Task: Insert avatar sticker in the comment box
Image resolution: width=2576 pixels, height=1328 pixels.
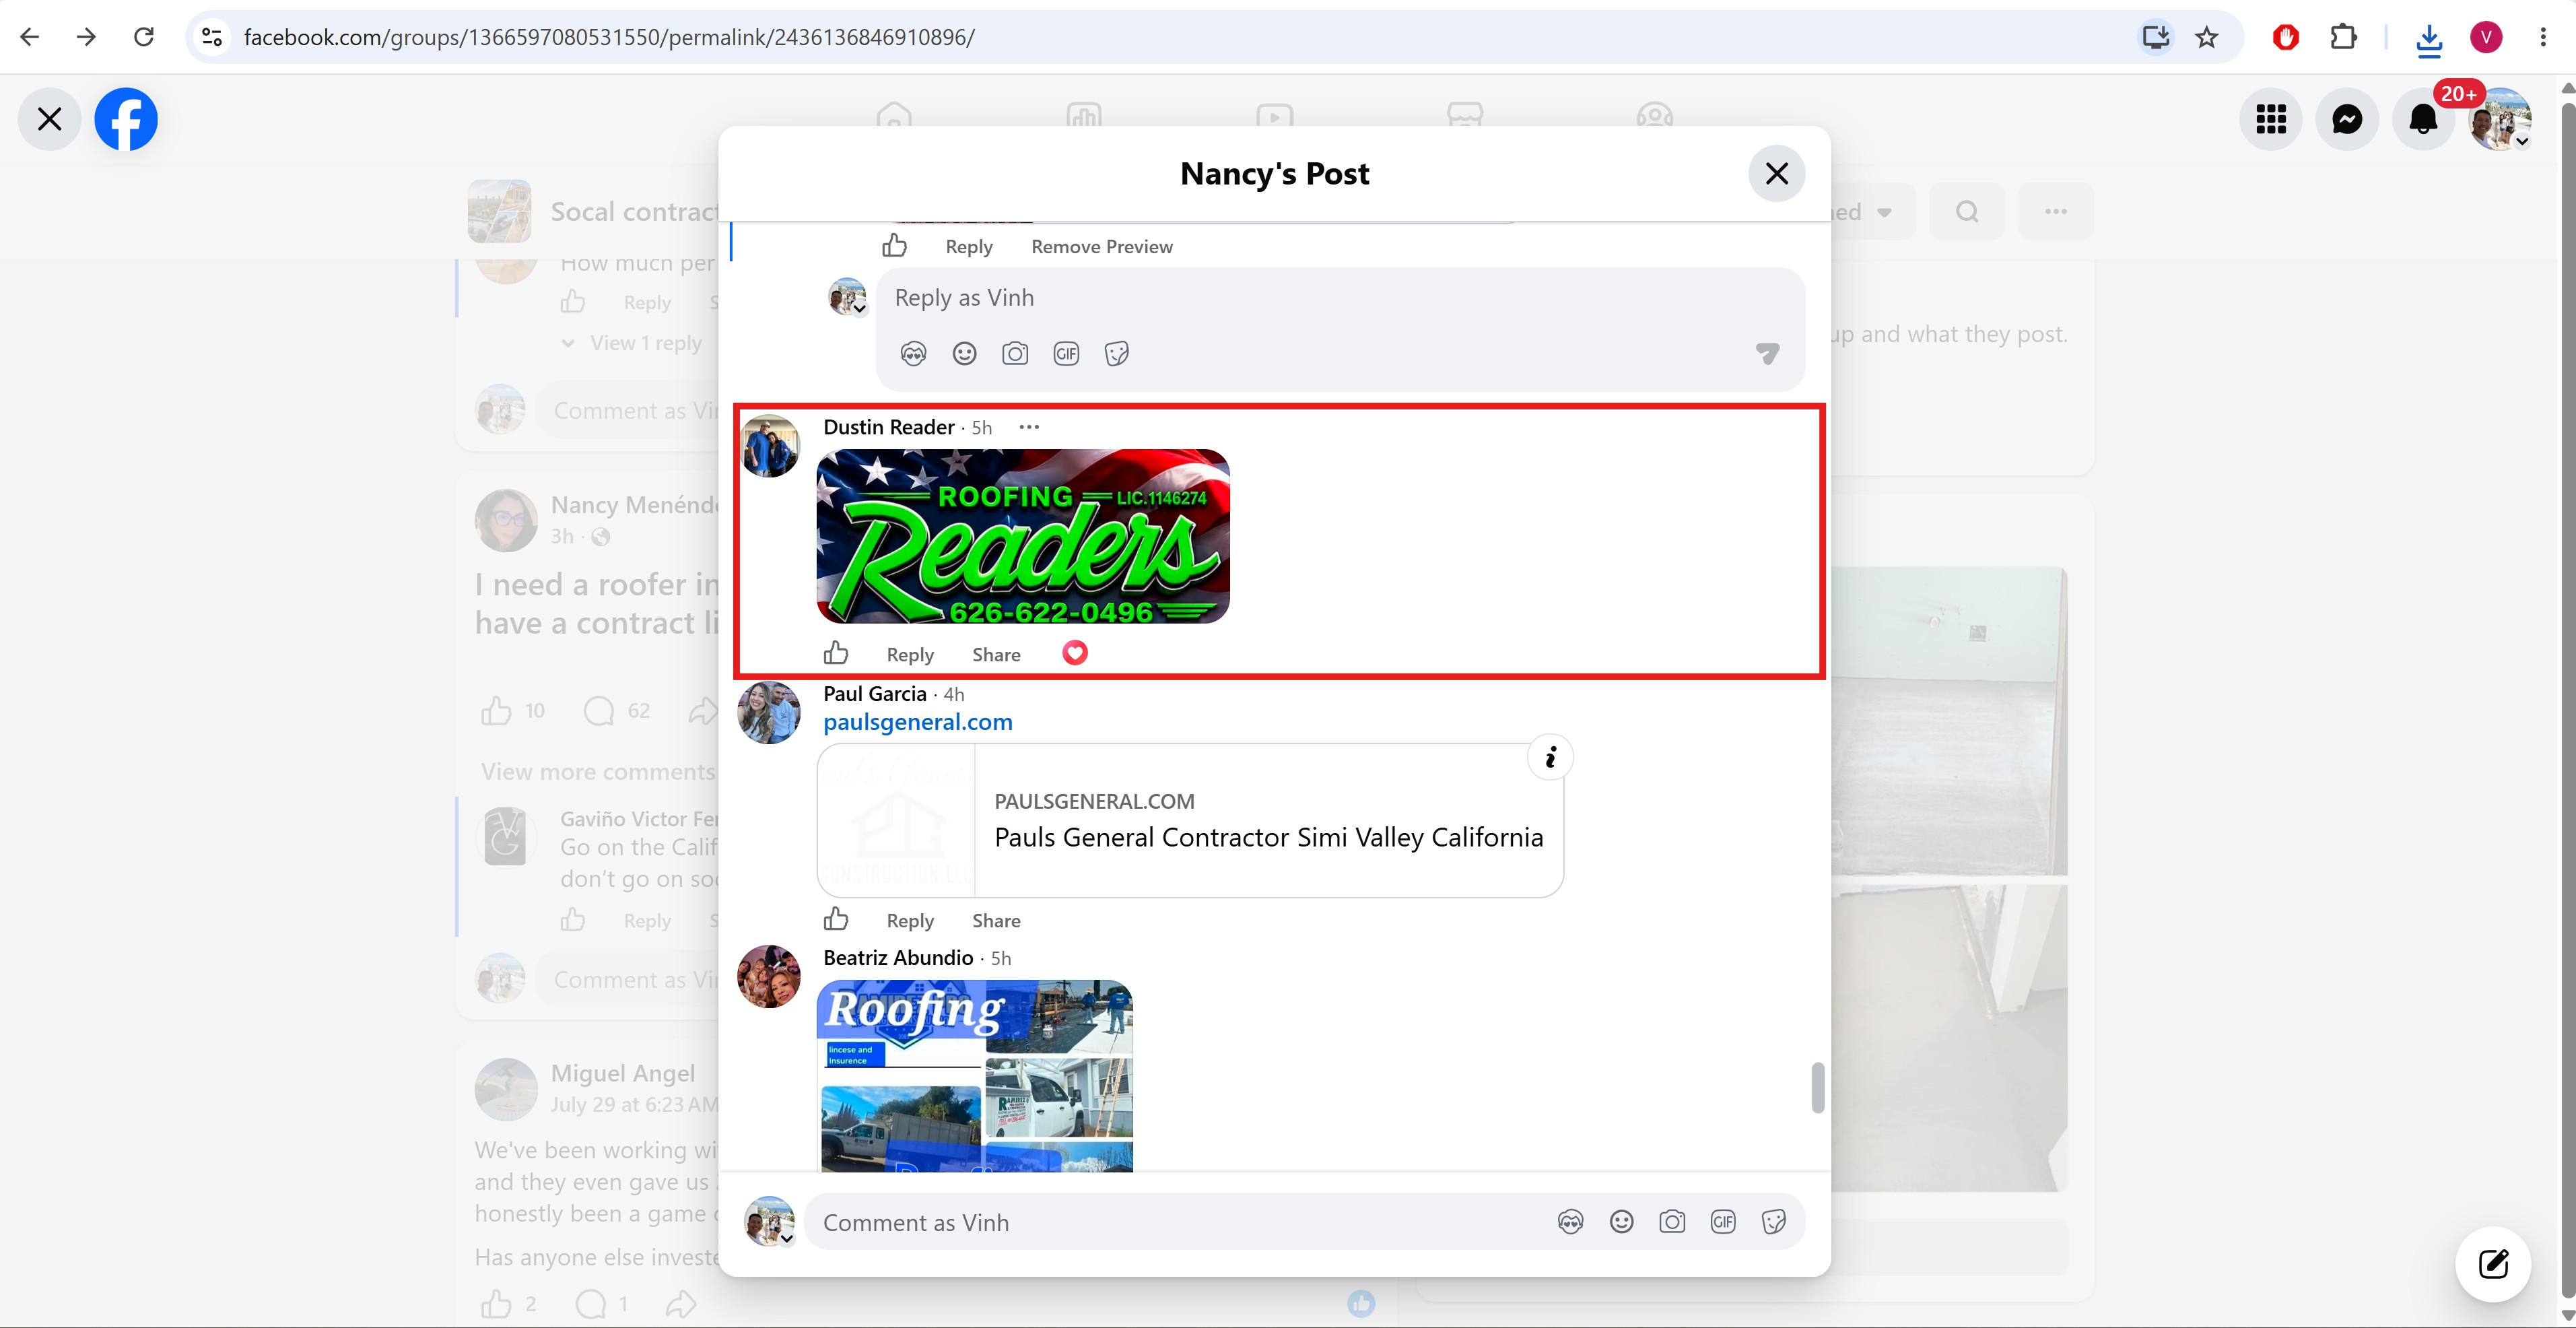Action: [x=1570, y=1222]
